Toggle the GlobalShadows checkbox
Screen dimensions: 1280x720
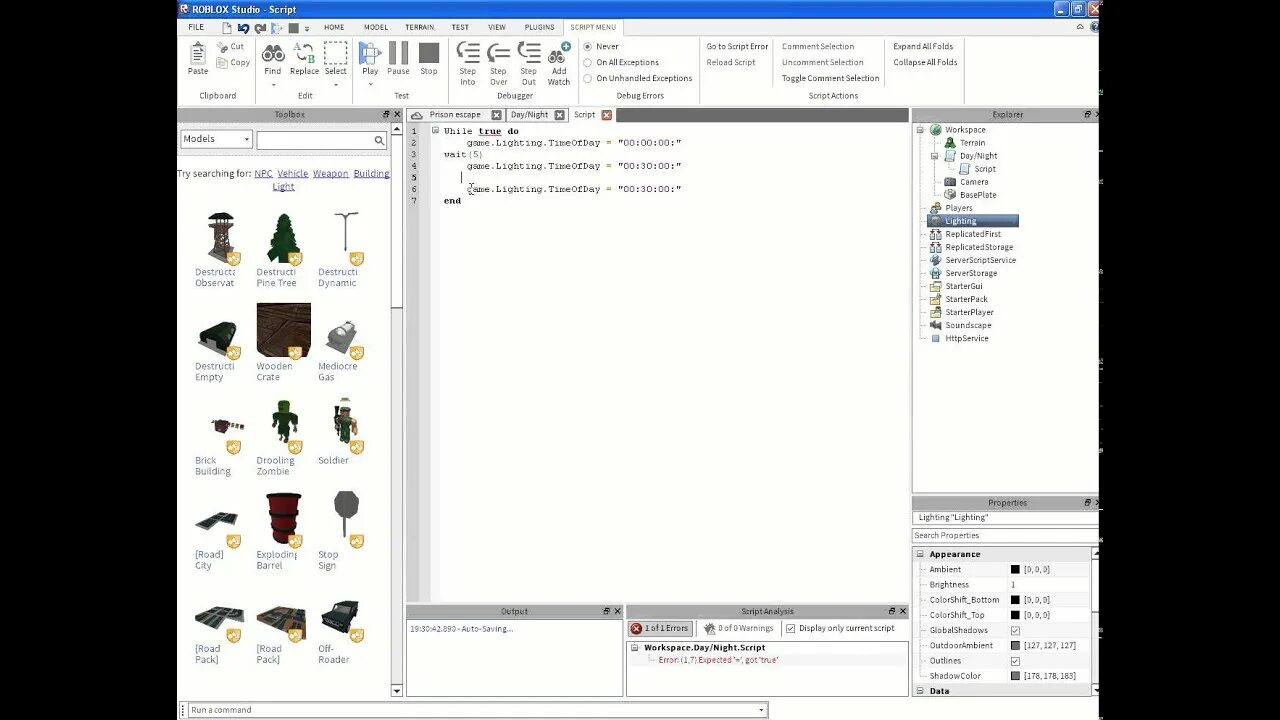1015,630
